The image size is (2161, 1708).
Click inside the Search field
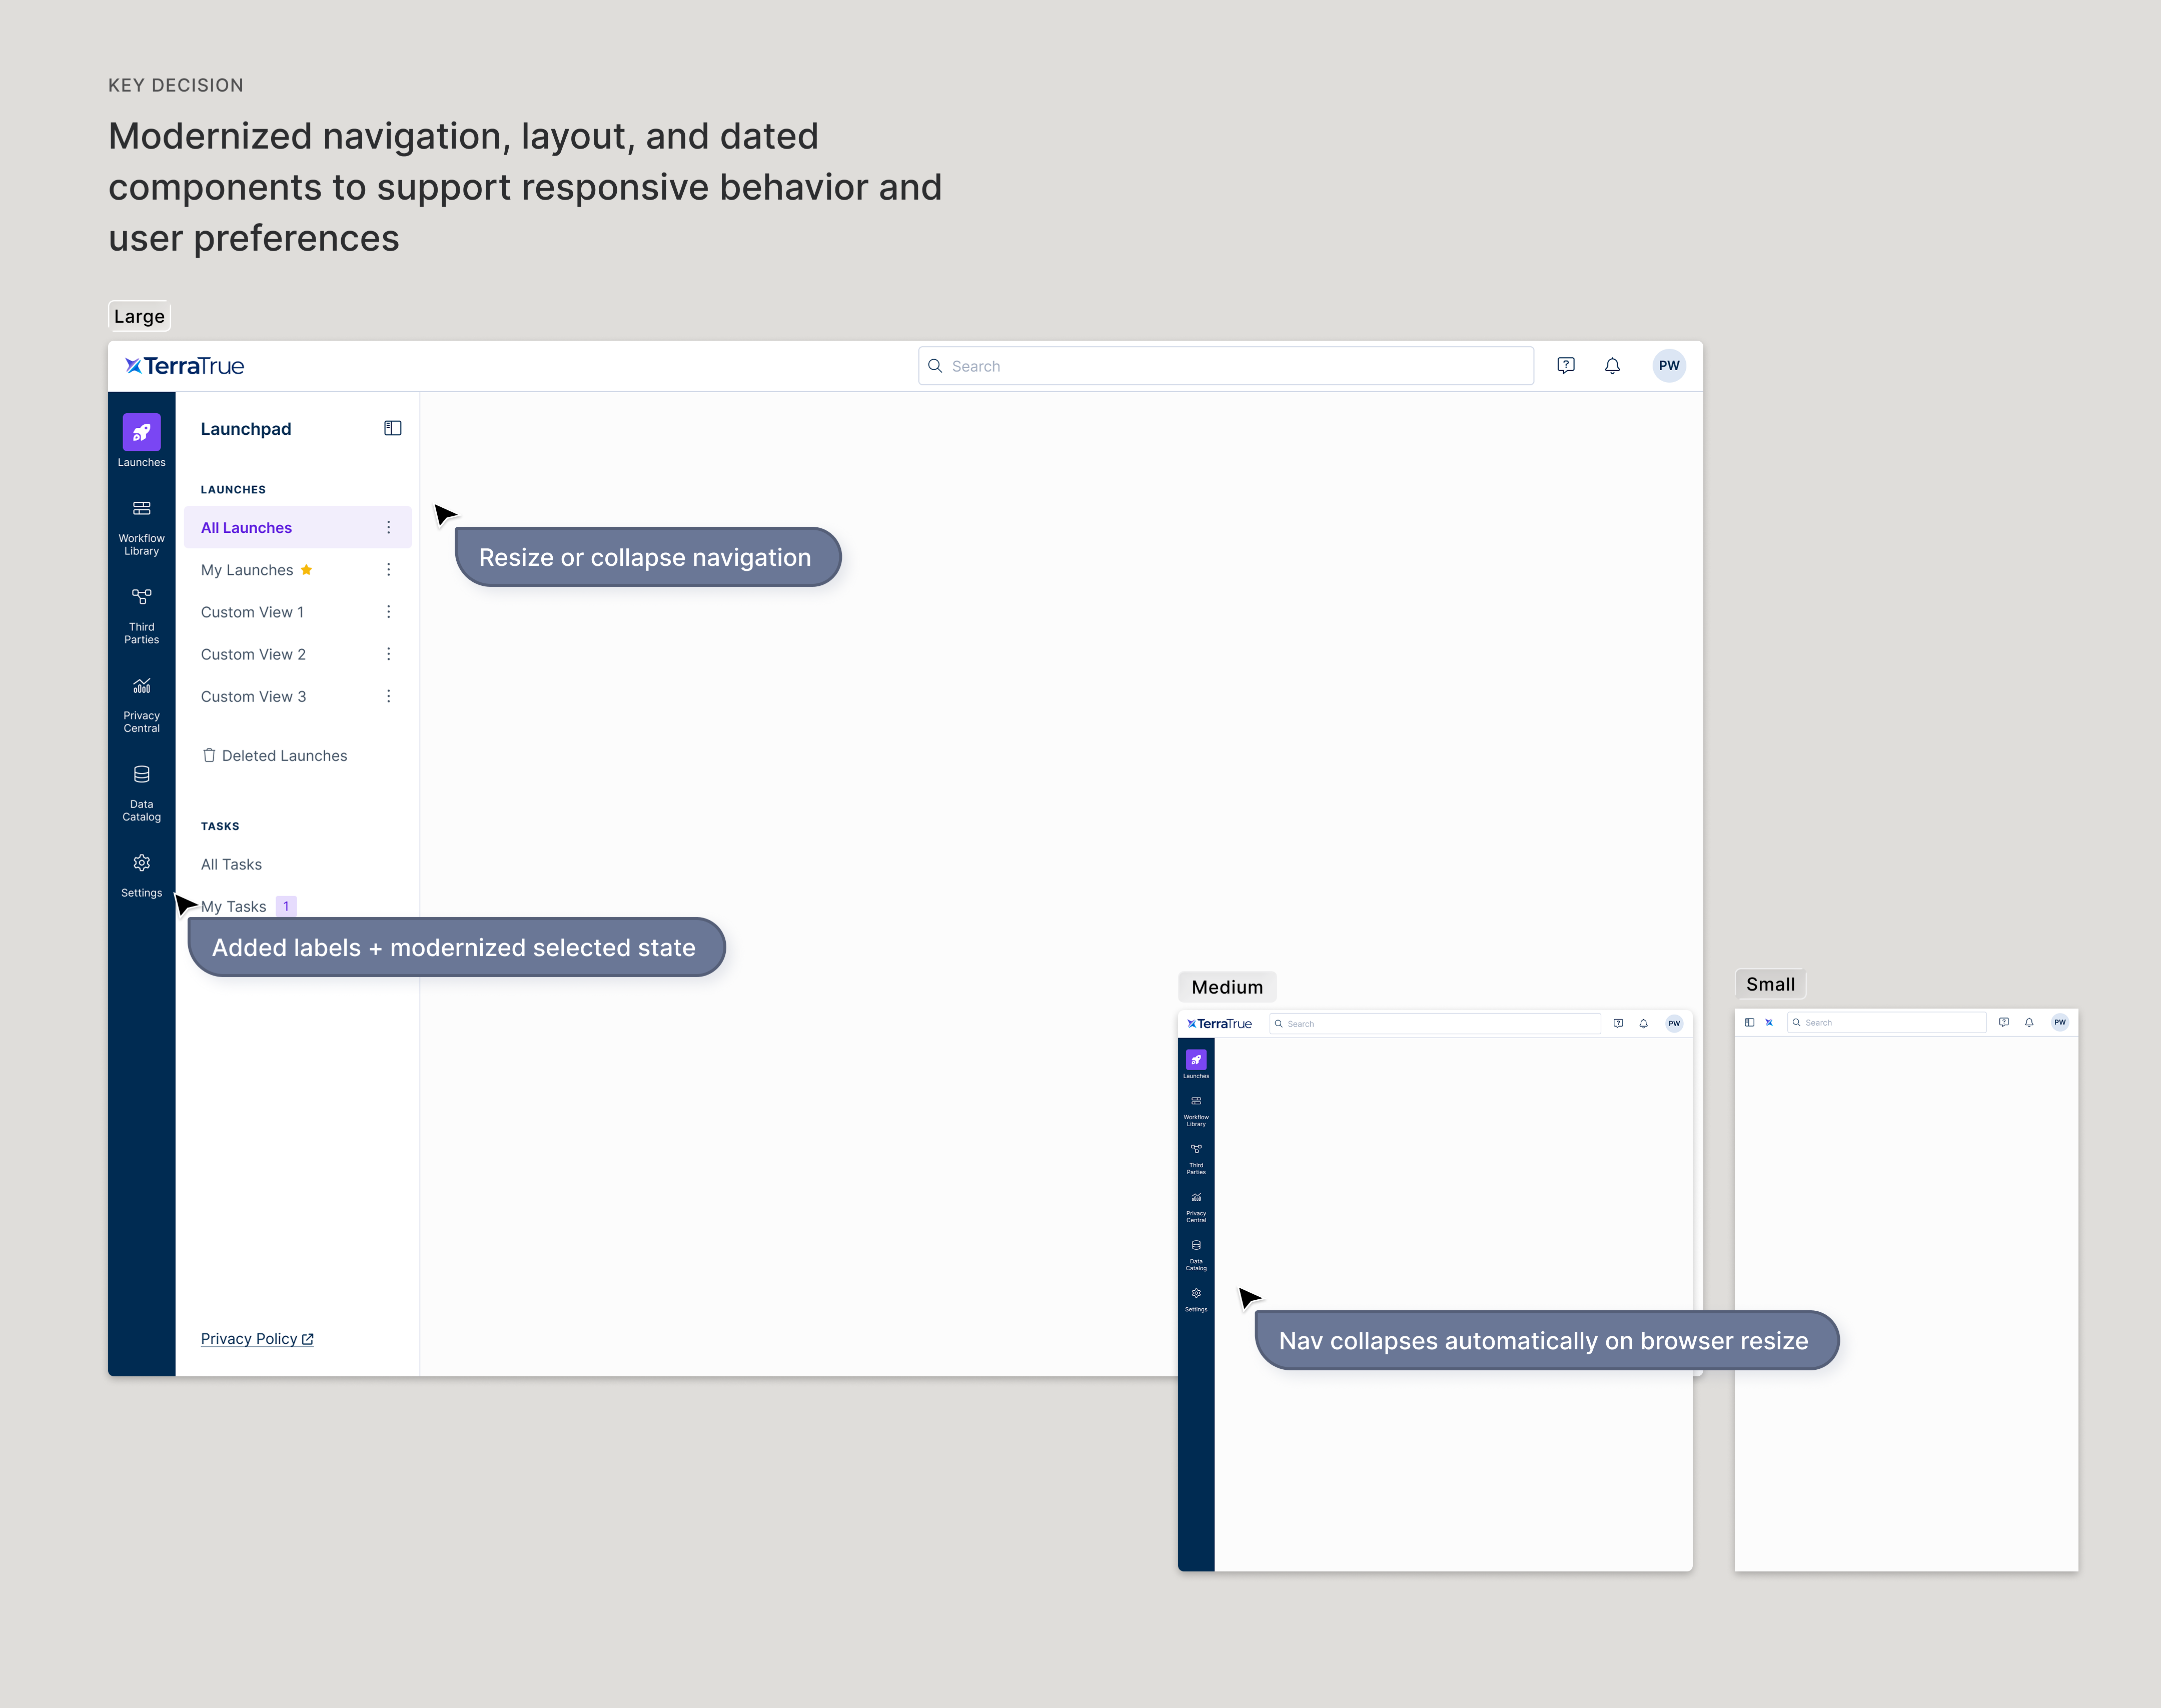[x=1225, y=365]
